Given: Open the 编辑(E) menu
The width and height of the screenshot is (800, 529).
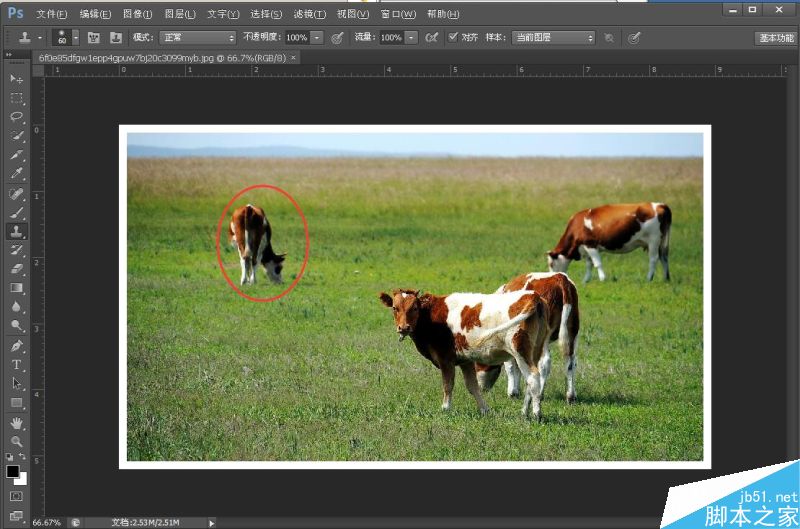Looking at the screenshot, I should (x=95, y=14).
